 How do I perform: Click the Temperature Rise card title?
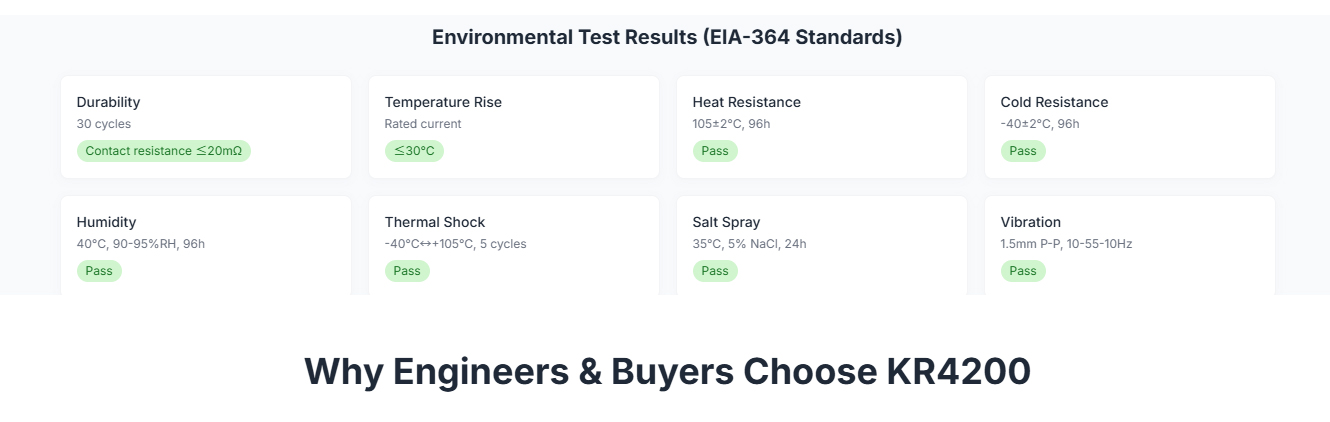[x=443, y=102]
